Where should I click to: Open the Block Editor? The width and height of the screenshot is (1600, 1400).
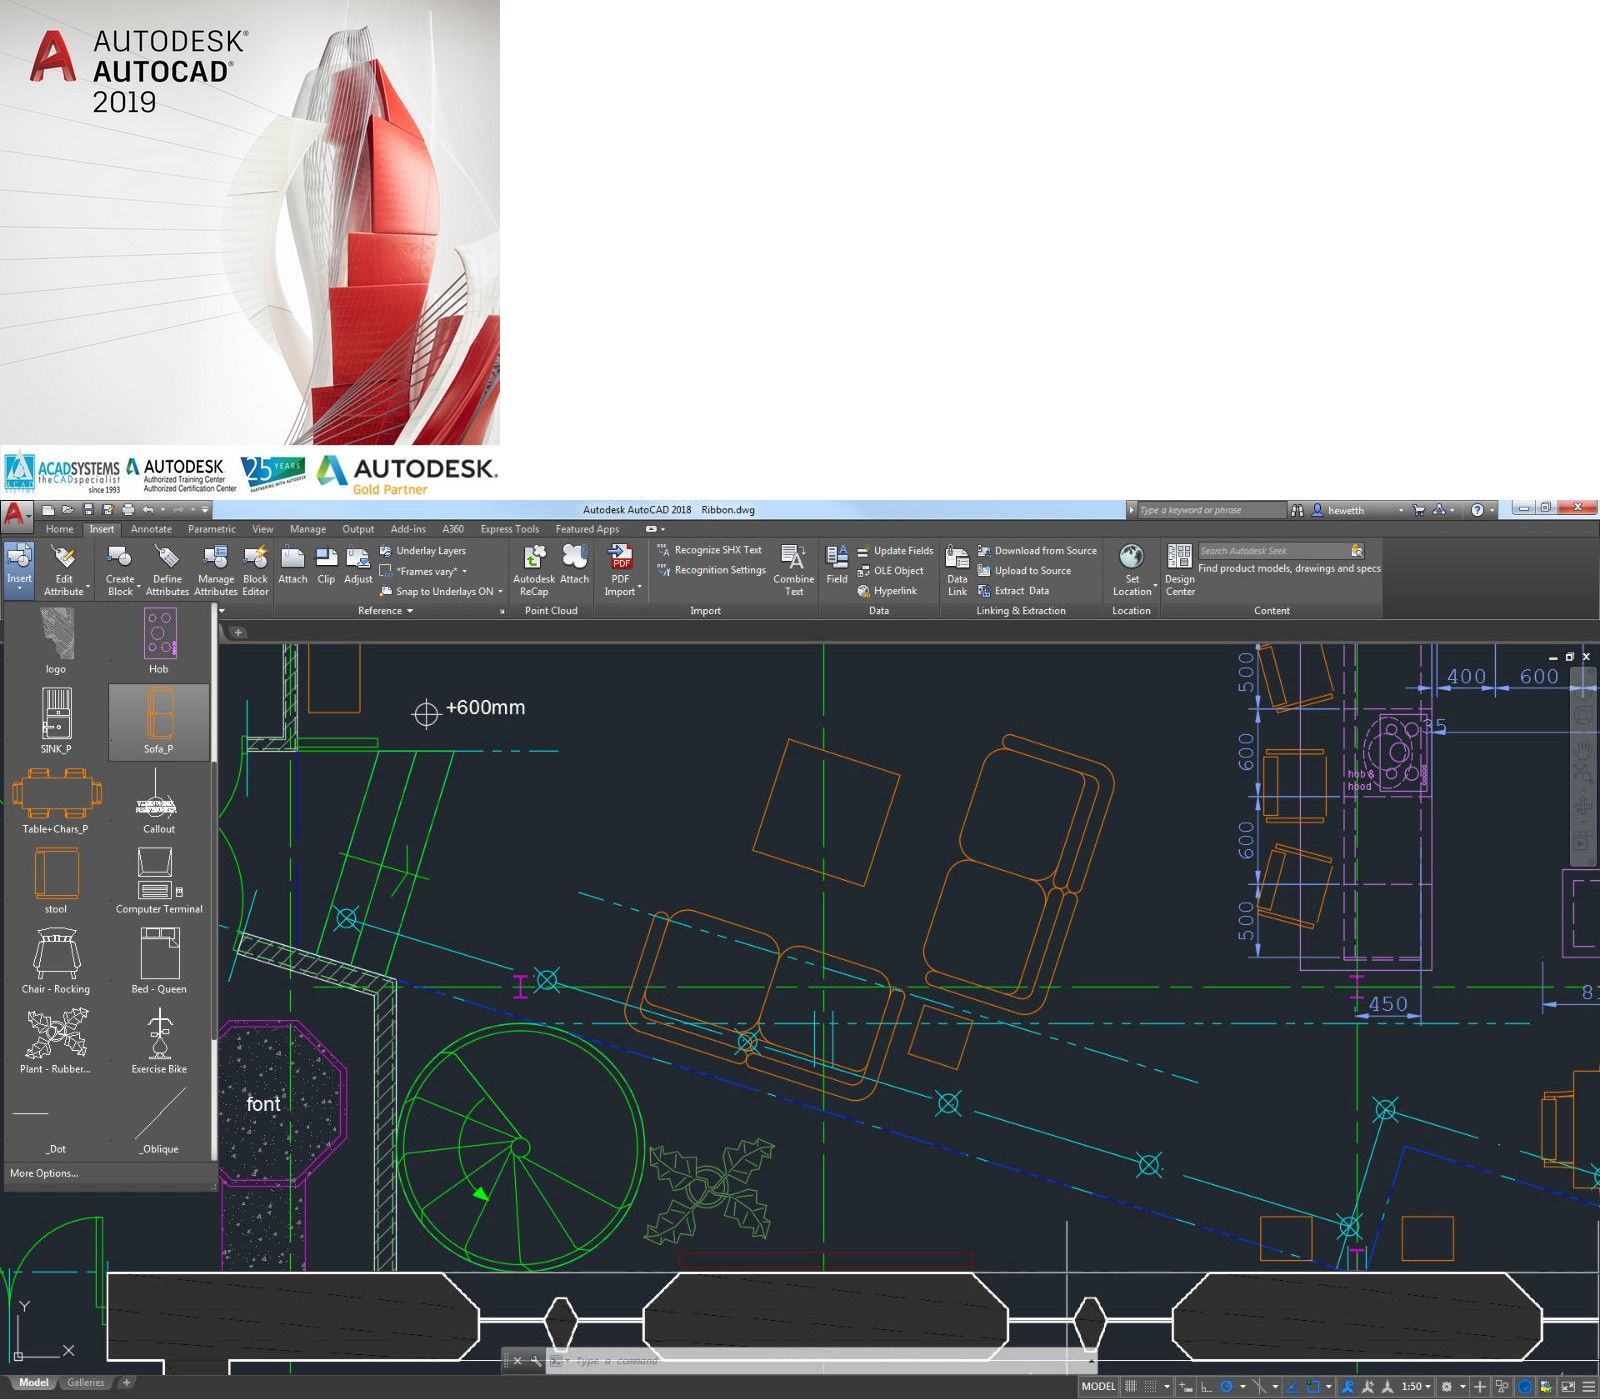tap(255, 569)
